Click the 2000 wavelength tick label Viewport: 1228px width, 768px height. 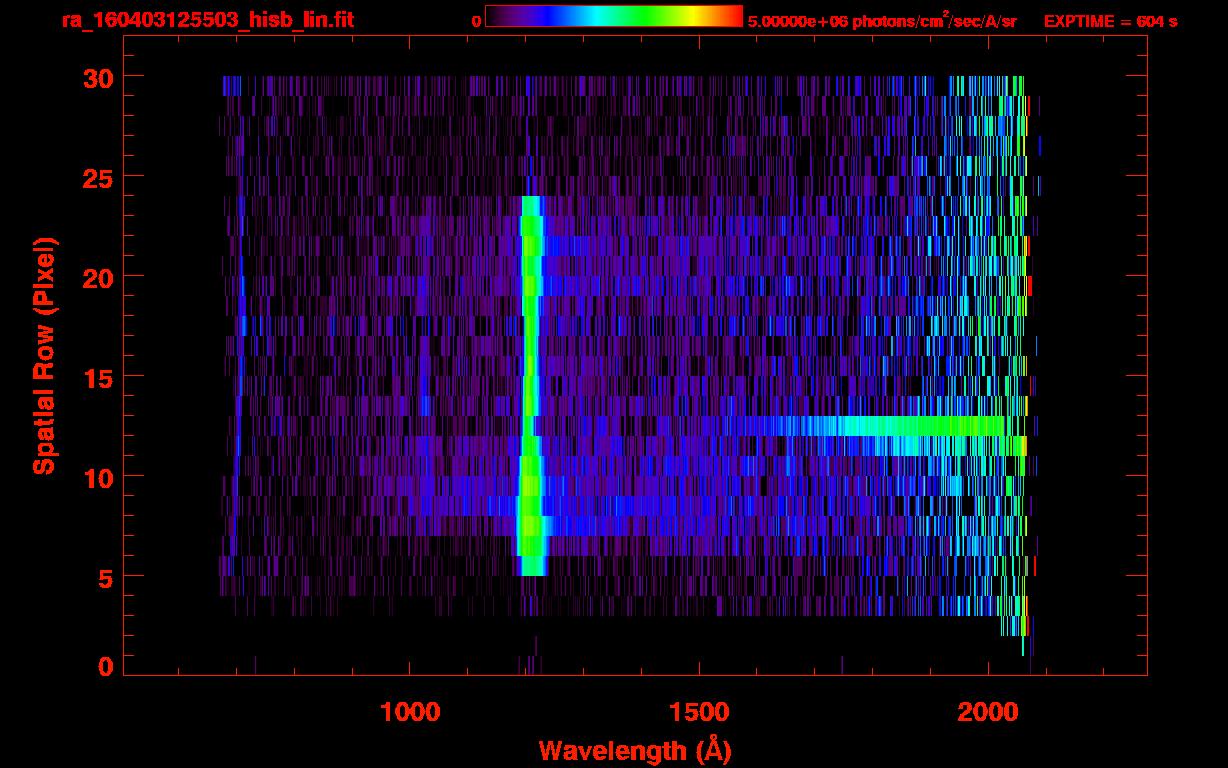point(988,712)
